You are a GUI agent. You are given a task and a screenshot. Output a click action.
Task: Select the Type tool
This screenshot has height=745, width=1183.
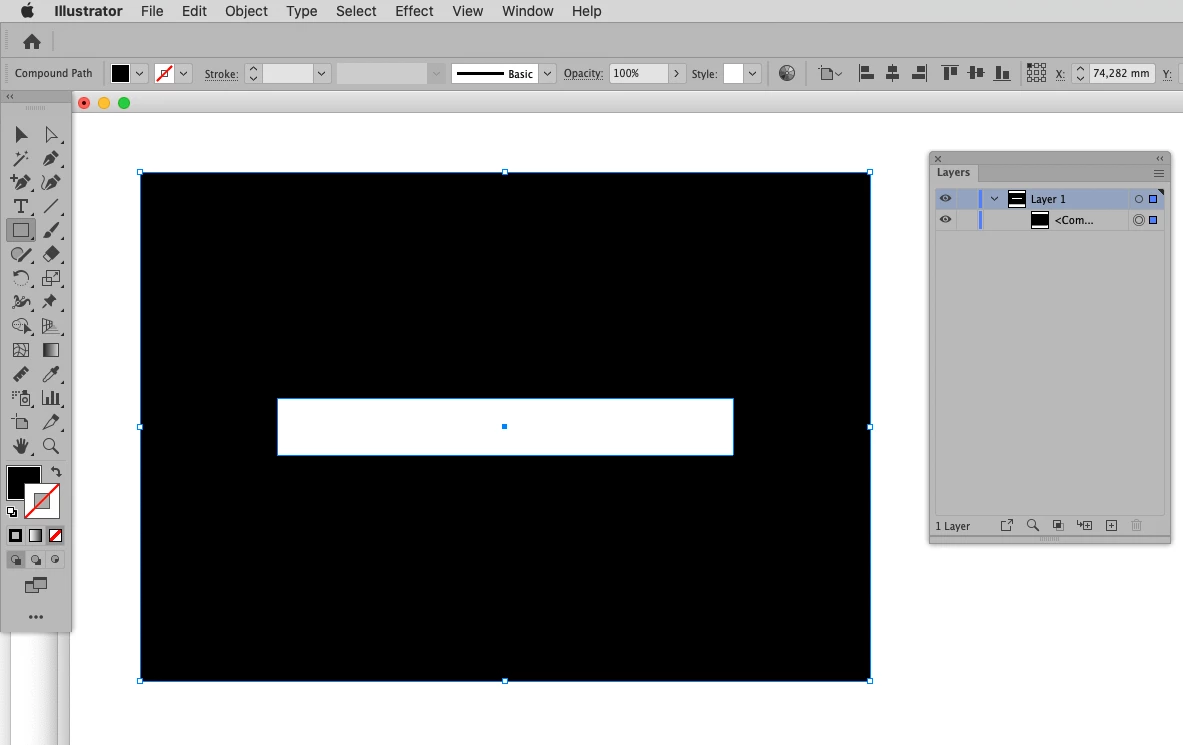coord(21,206)
